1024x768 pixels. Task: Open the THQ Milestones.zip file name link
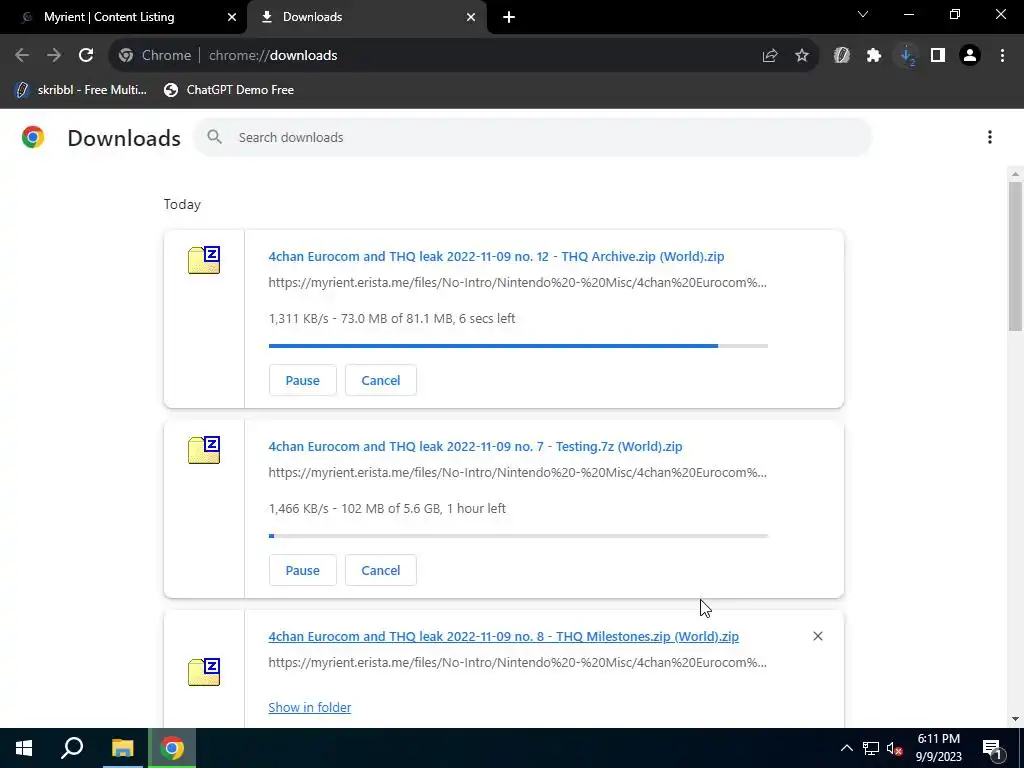504,636
